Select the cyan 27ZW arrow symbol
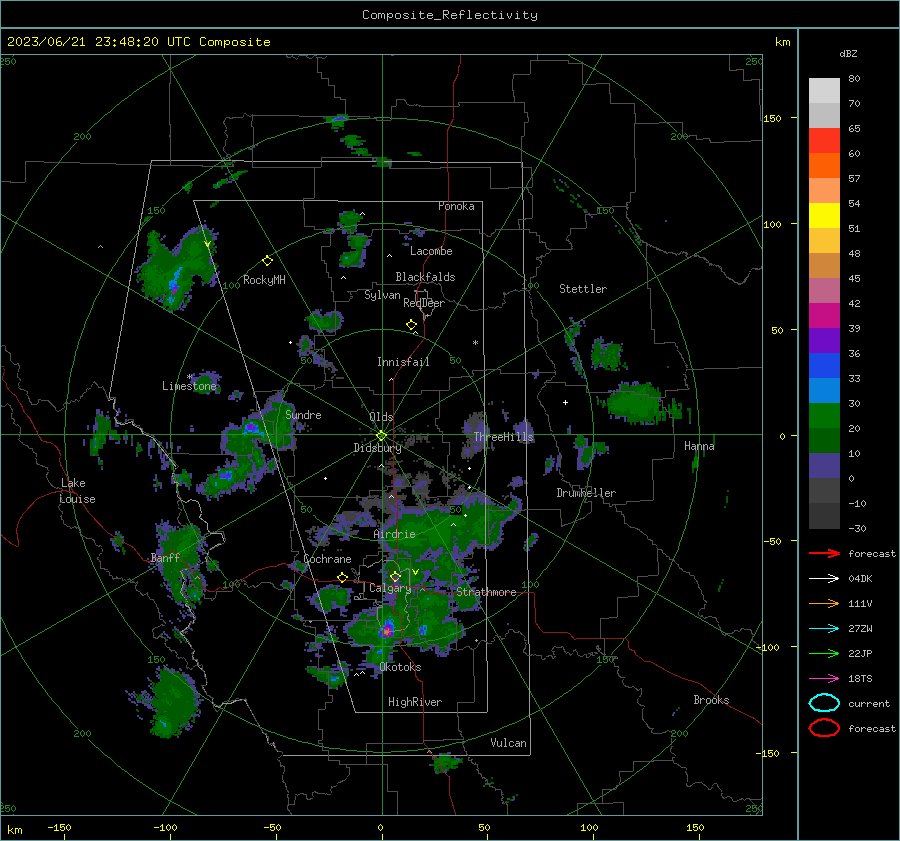 824,629
